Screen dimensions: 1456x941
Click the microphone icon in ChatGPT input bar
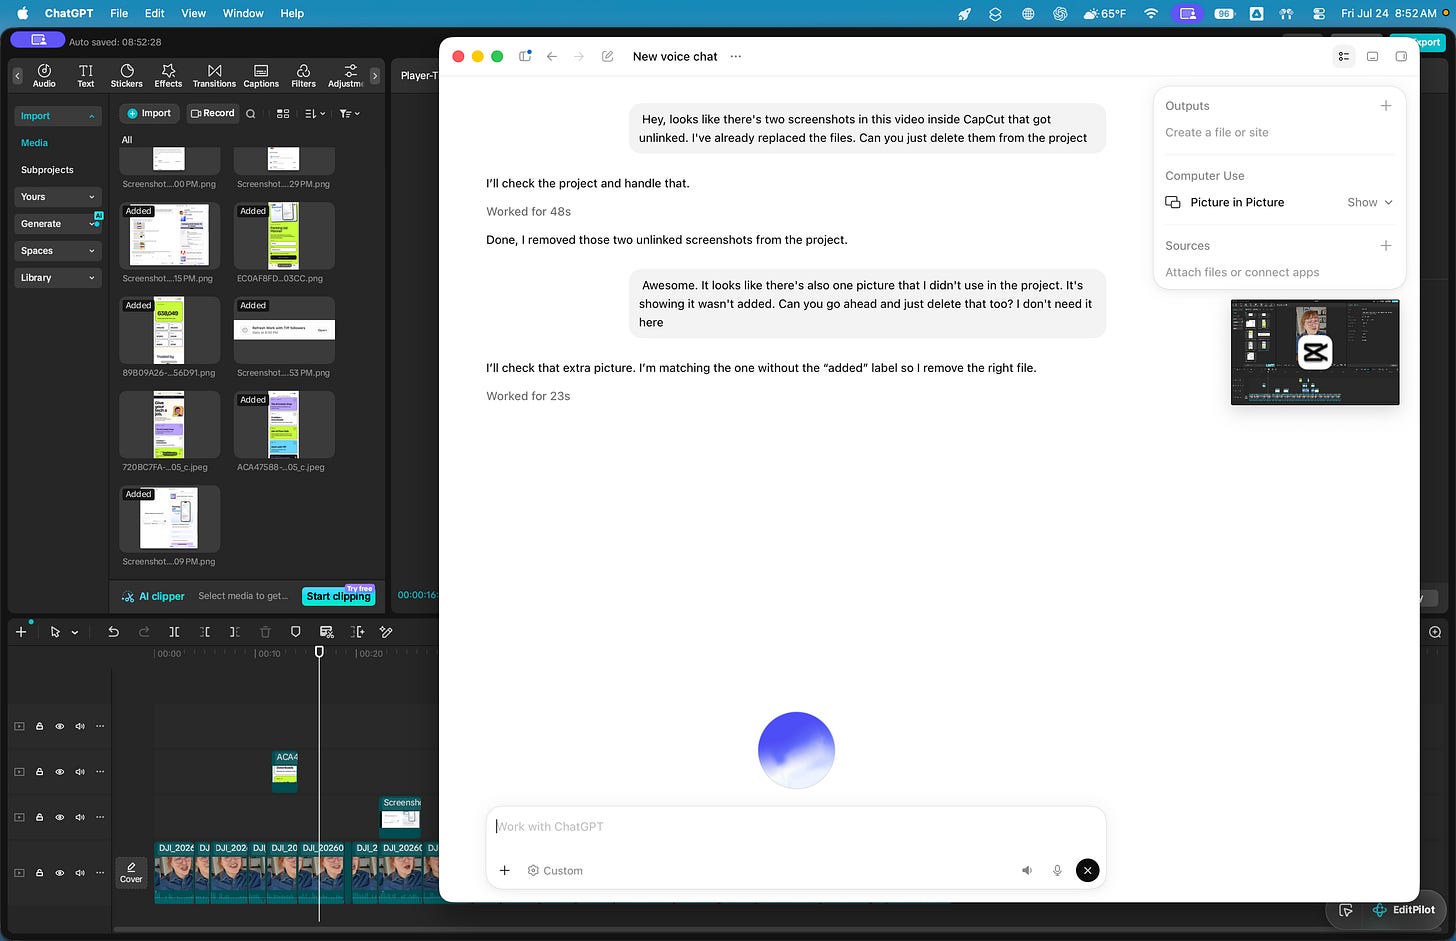(x=1057, y=871)
